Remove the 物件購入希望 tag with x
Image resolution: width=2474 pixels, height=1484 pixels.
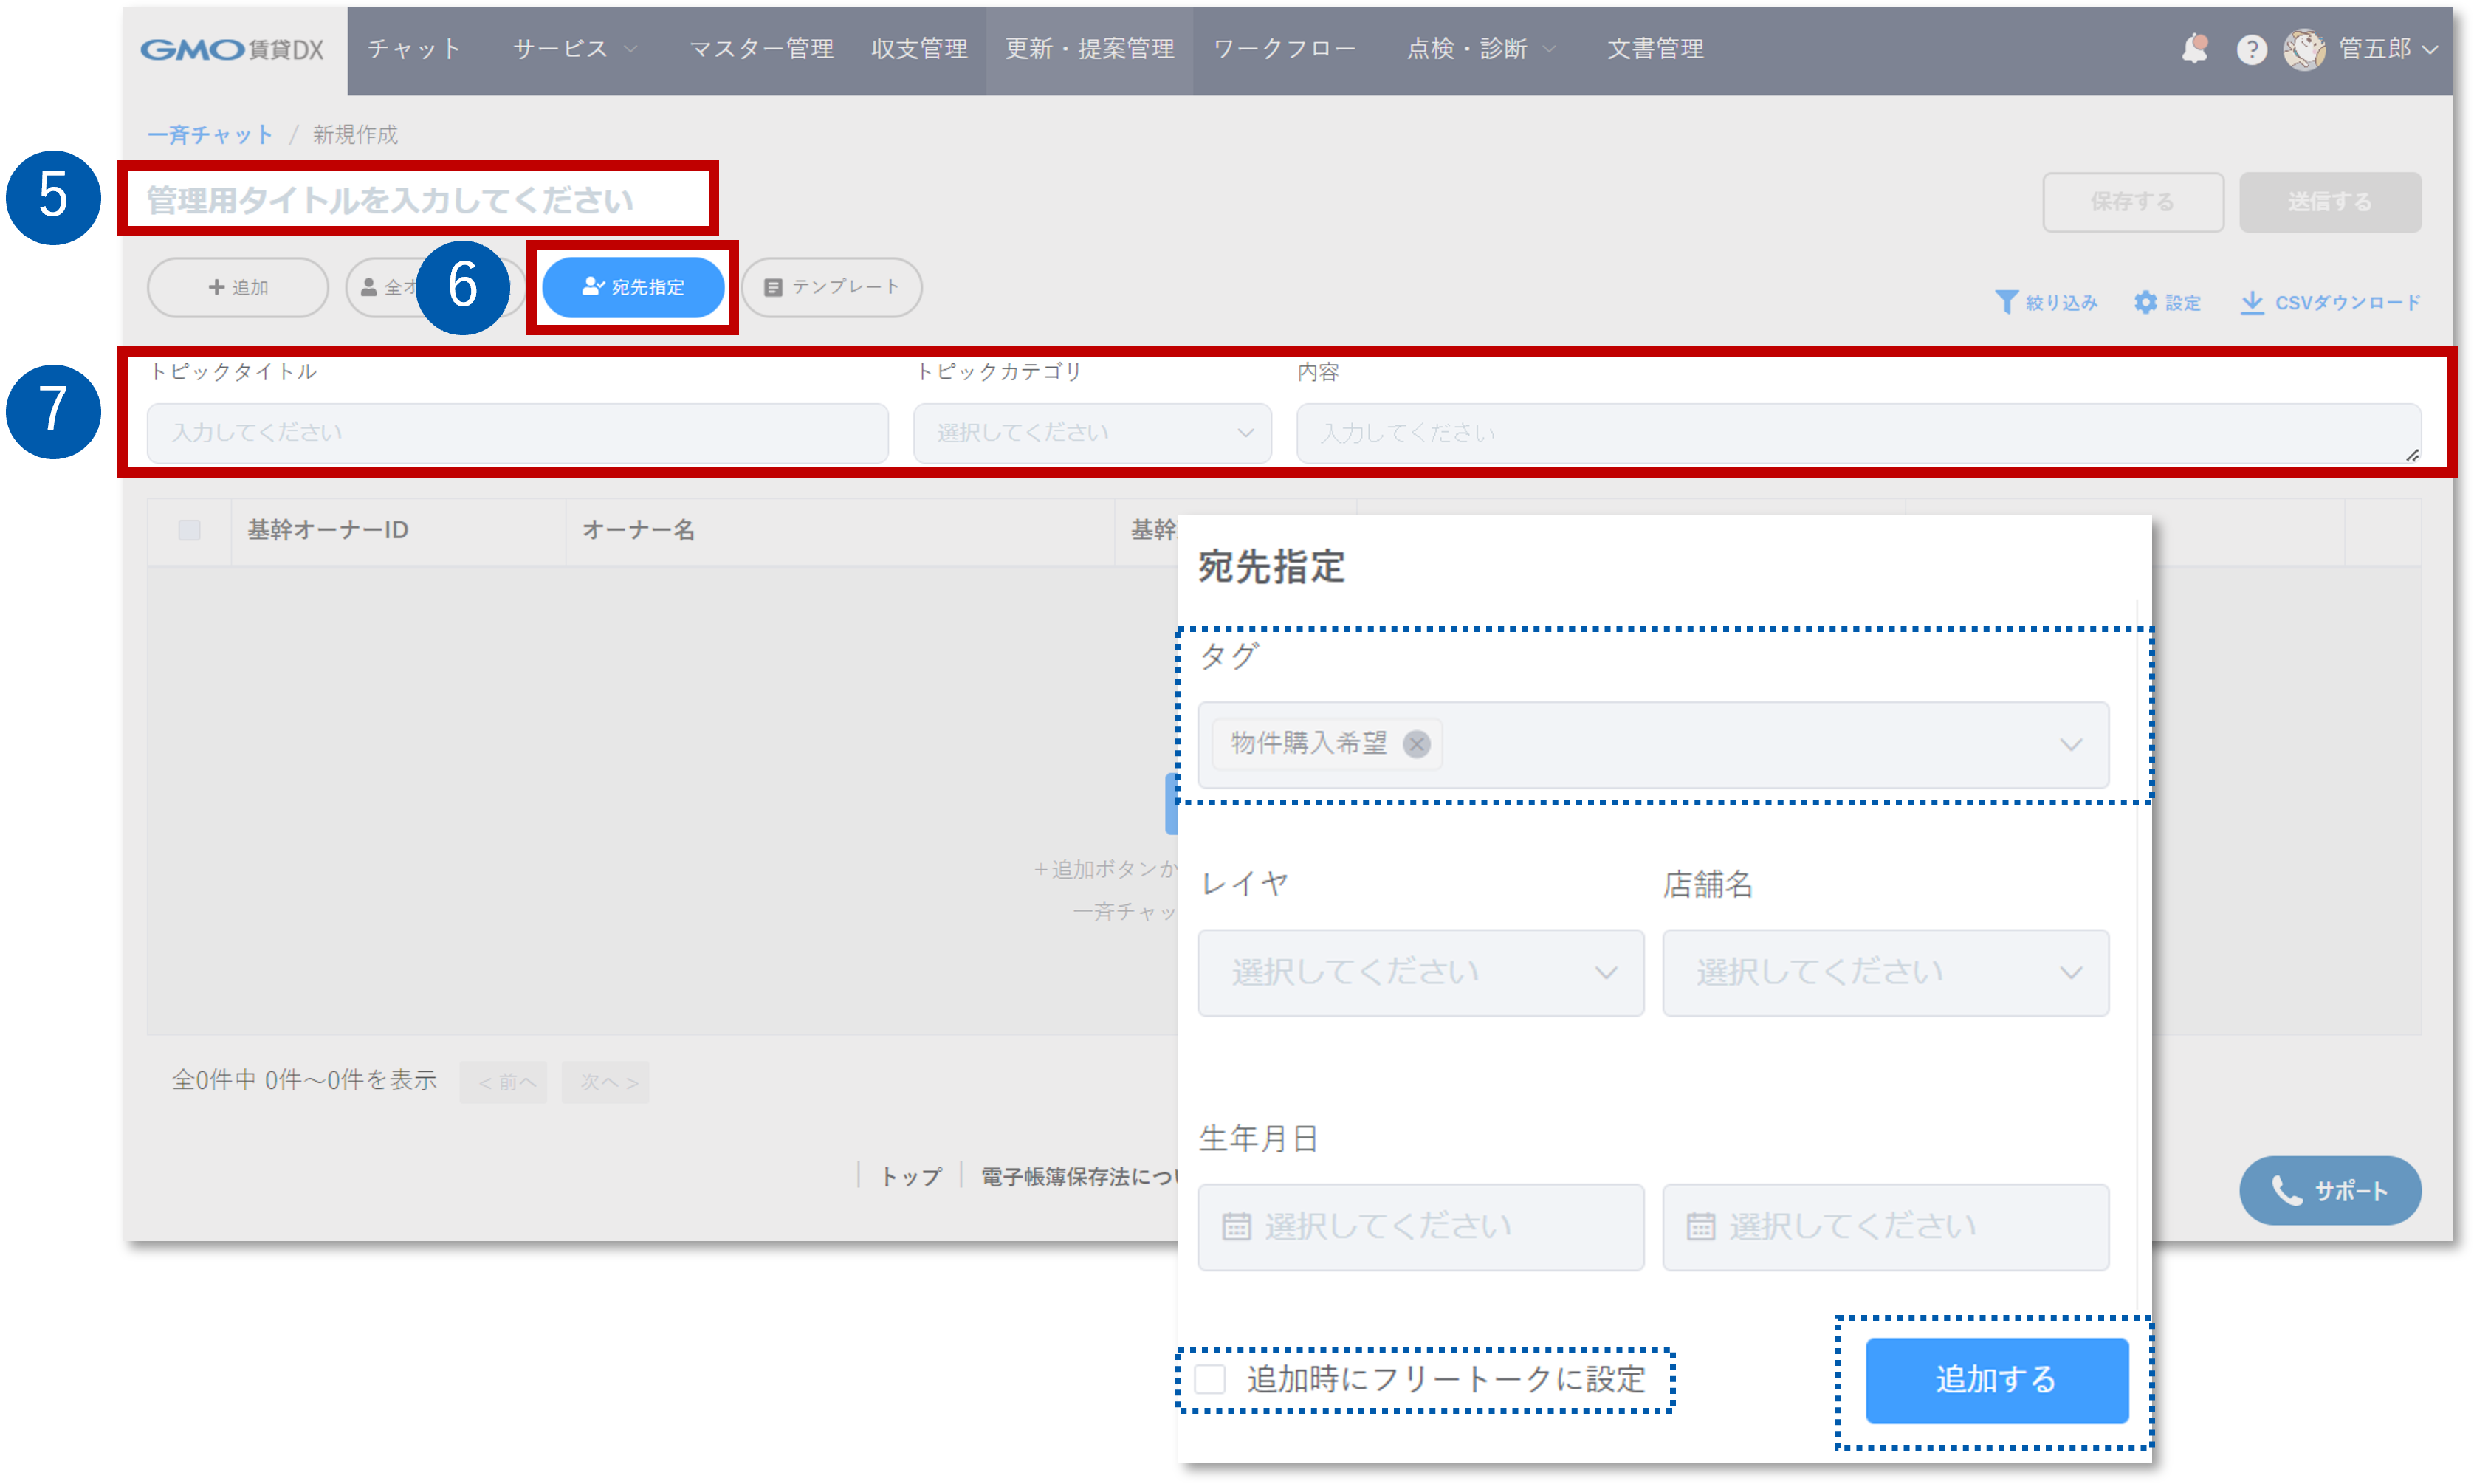click(x=1416, y=744)
